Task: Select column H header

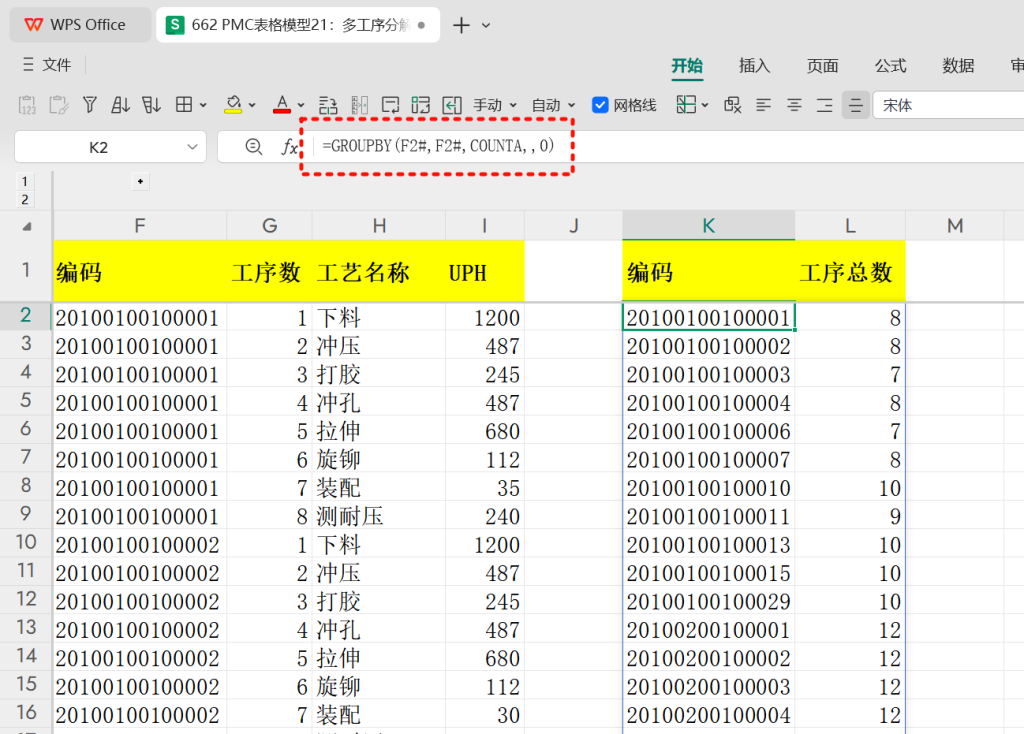Action: tap(379, 226)
